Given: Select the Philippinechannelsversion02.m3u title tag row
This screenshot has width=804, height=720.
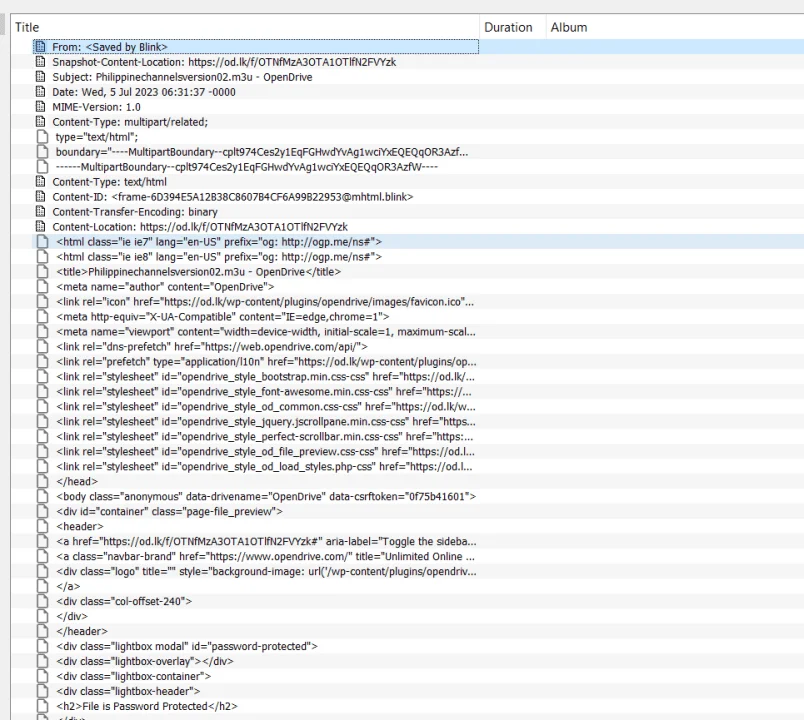Looking at the screenshot, I should tap(255, 272).
